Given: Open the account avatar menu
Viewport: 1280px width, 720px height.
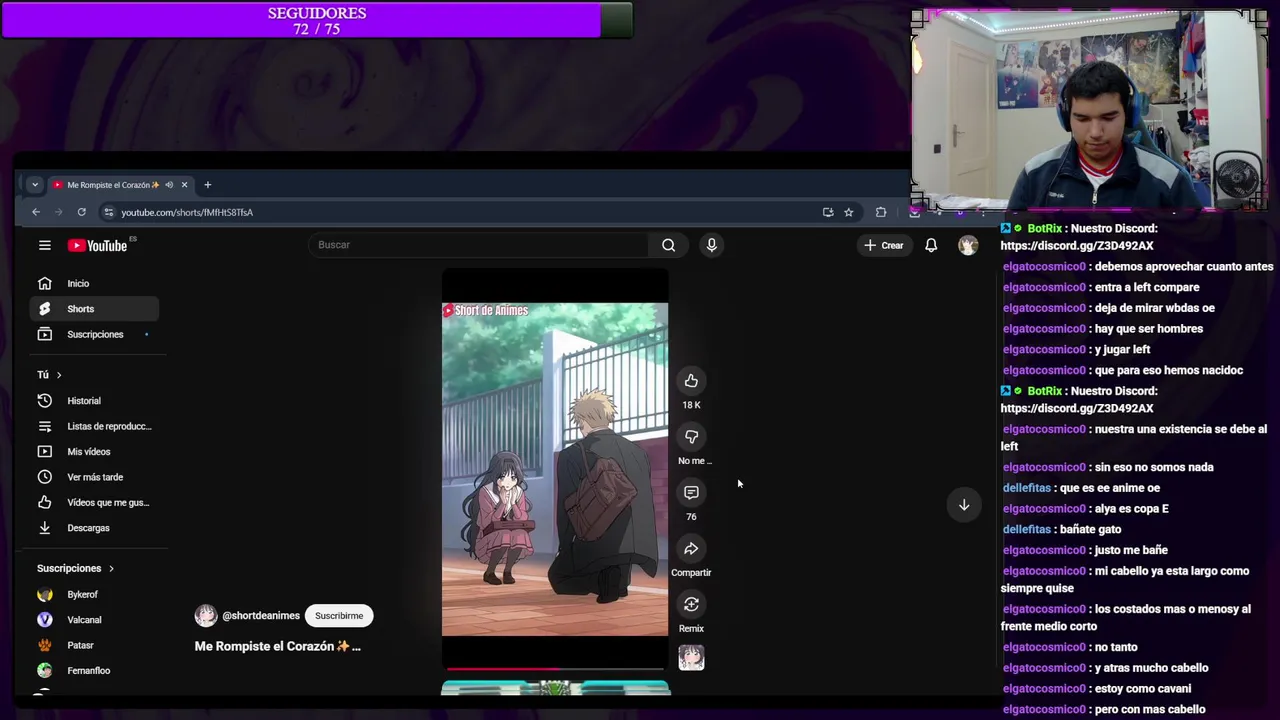Looking at the screenshot, I should point(967,245).
